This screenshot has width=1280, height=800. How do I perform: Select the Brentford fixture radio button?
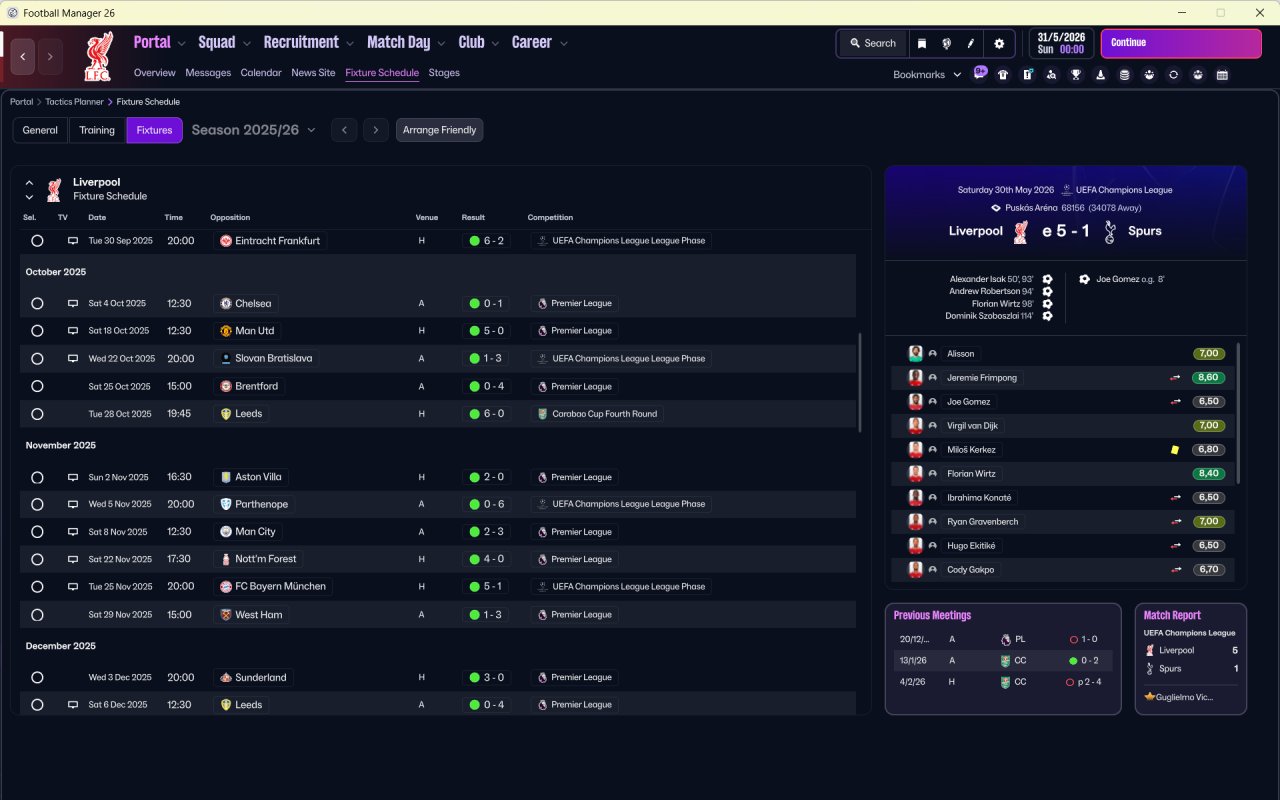click(37, 386)
